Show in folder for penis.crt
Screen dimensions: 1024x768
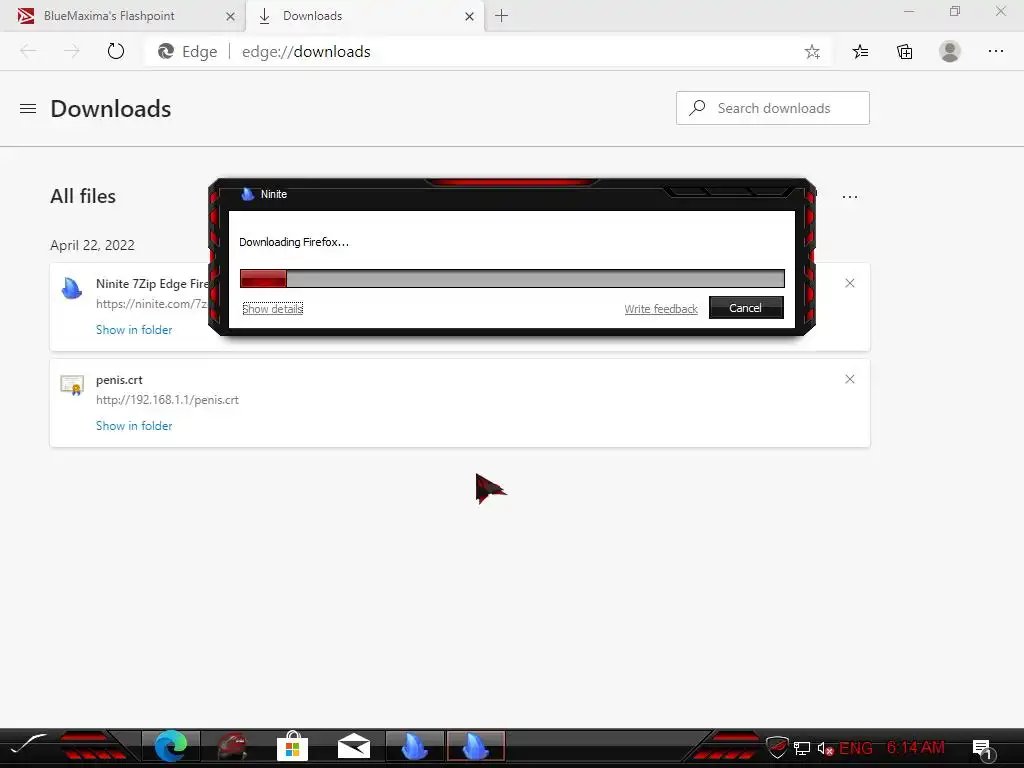coord(134,426)
